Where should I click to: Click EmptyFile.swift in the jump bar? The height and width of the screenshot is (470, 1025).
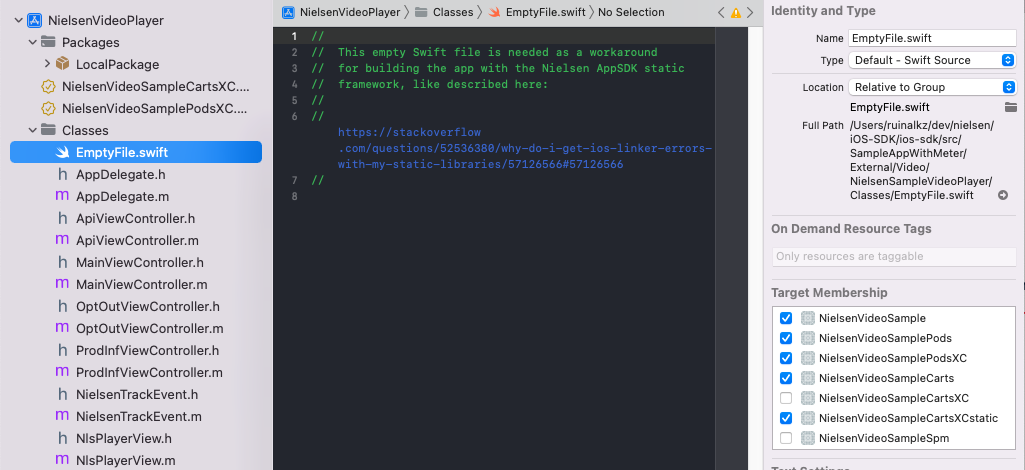(x=546, y=12)
